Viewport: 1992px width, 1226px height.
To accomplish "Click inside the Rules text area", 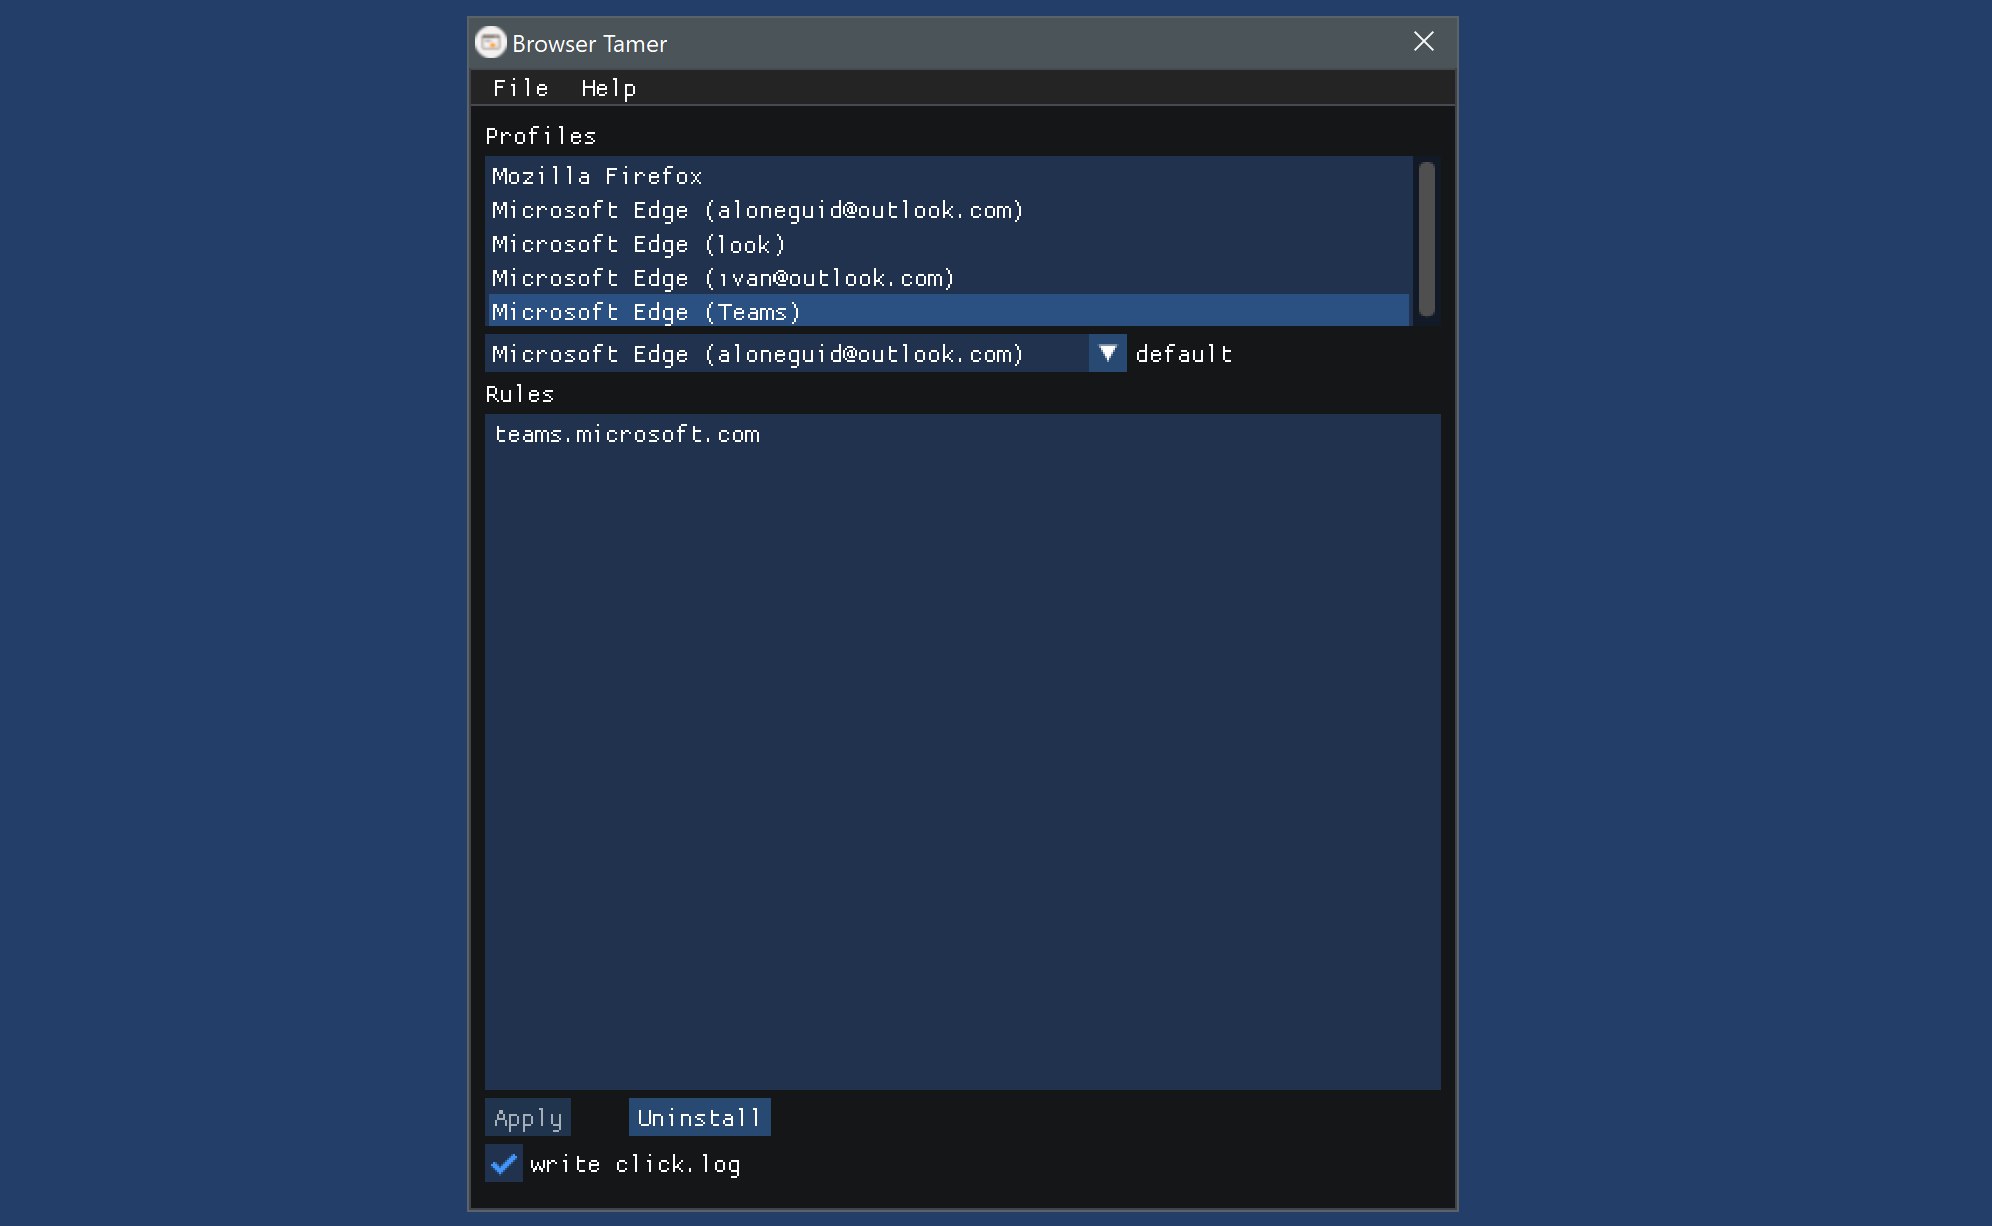I will [x=962, y=752].
